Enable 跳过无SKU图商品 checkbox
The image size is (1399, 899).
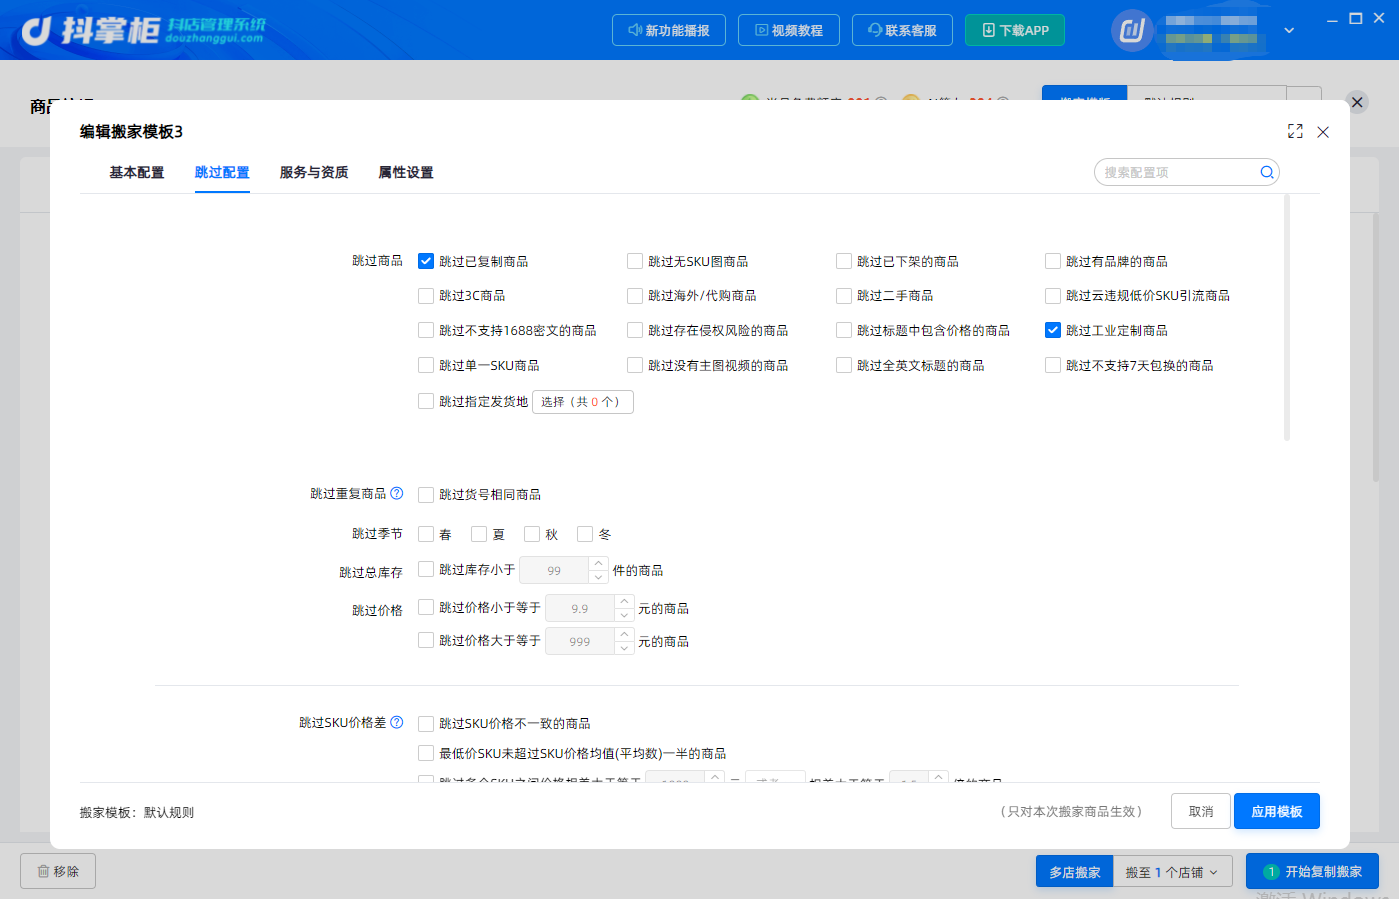pyautogui.click(x=635, y=261)
